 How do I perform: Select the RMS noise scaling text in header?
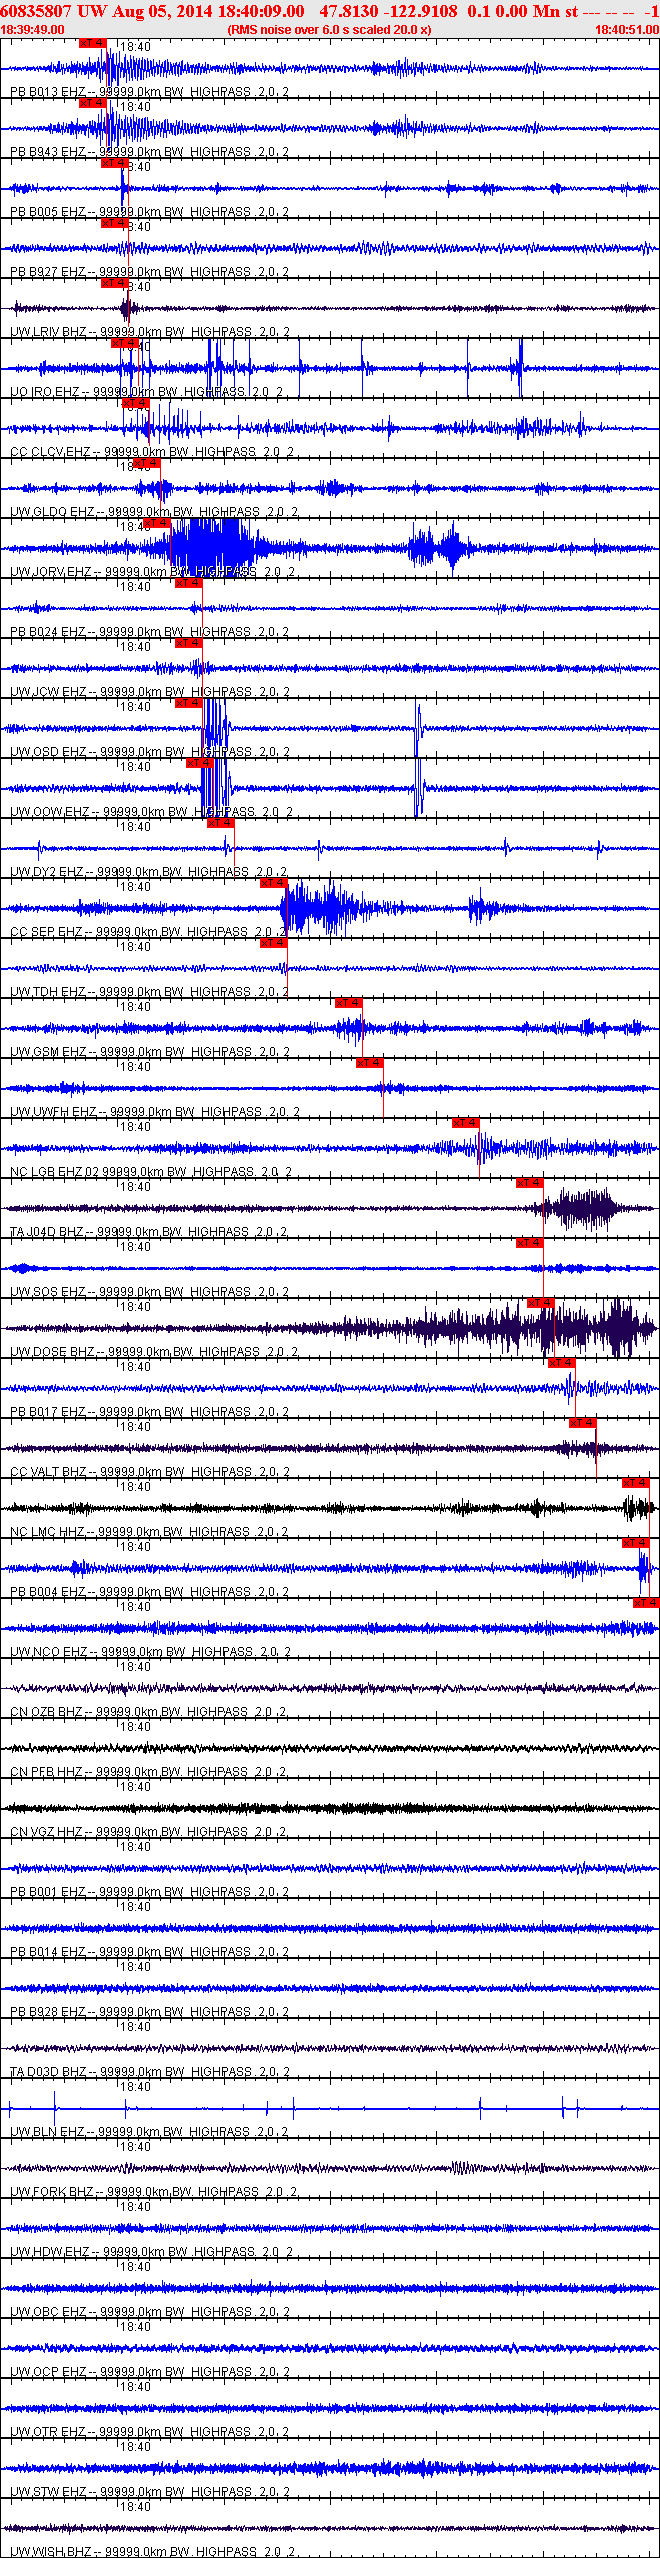tap(330, 30)
